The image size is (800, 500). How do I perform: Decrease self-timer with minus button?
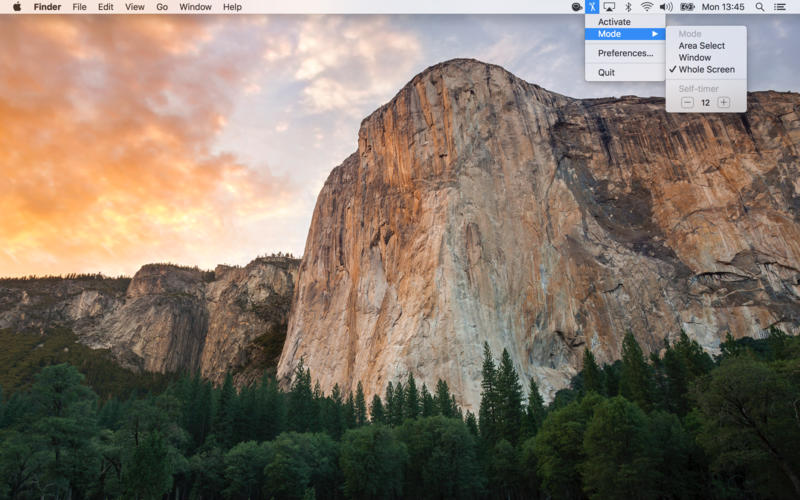point(687,103)
